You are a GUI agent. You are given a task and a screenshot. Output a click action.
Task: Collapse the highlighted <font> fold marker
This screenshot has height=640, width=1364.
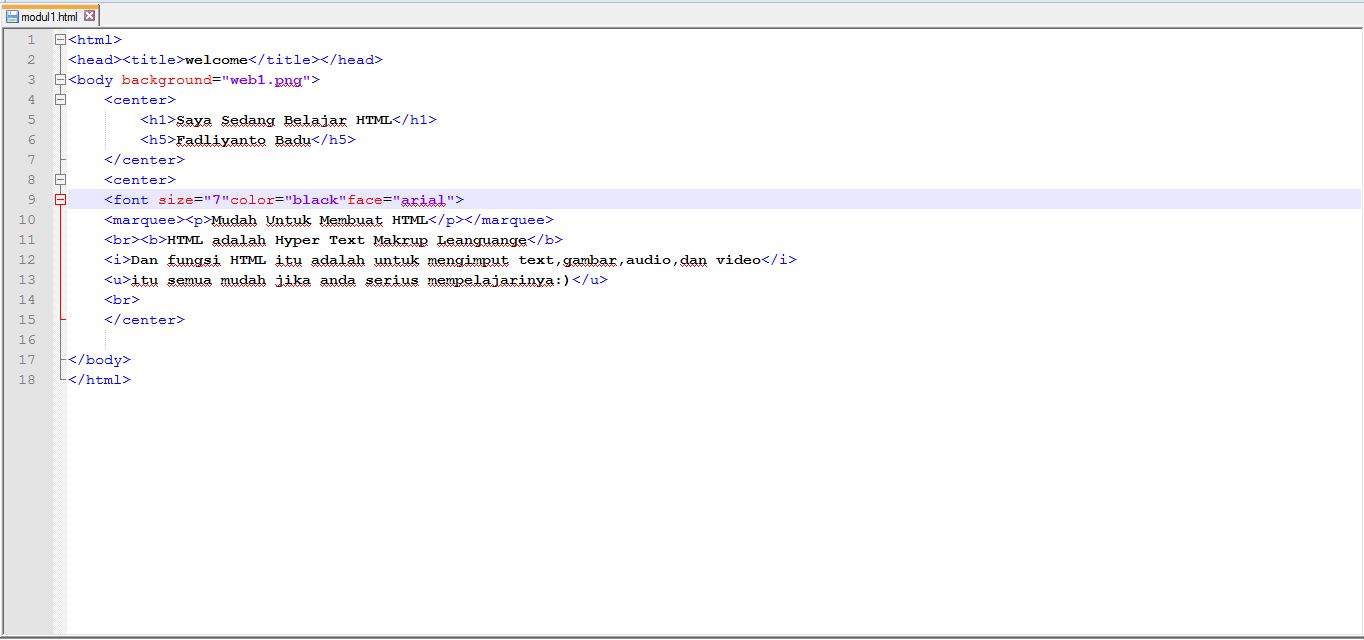click(x=60, y=199)
